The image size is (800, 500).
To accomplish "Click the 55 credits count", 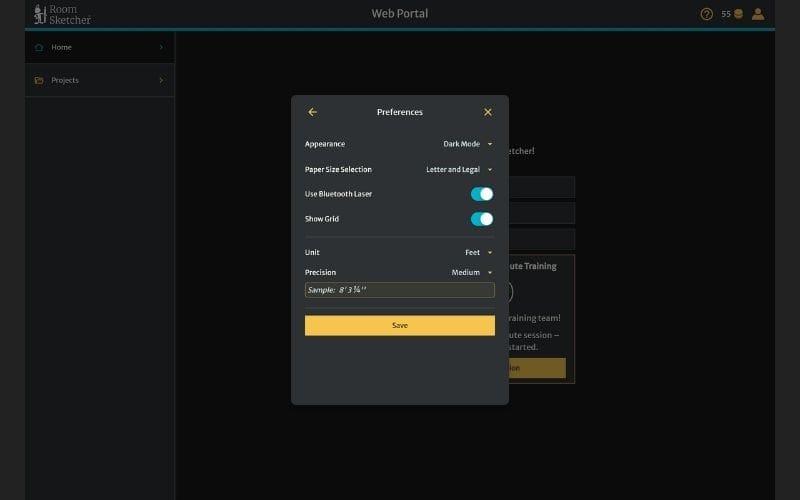I will (726, 14).
